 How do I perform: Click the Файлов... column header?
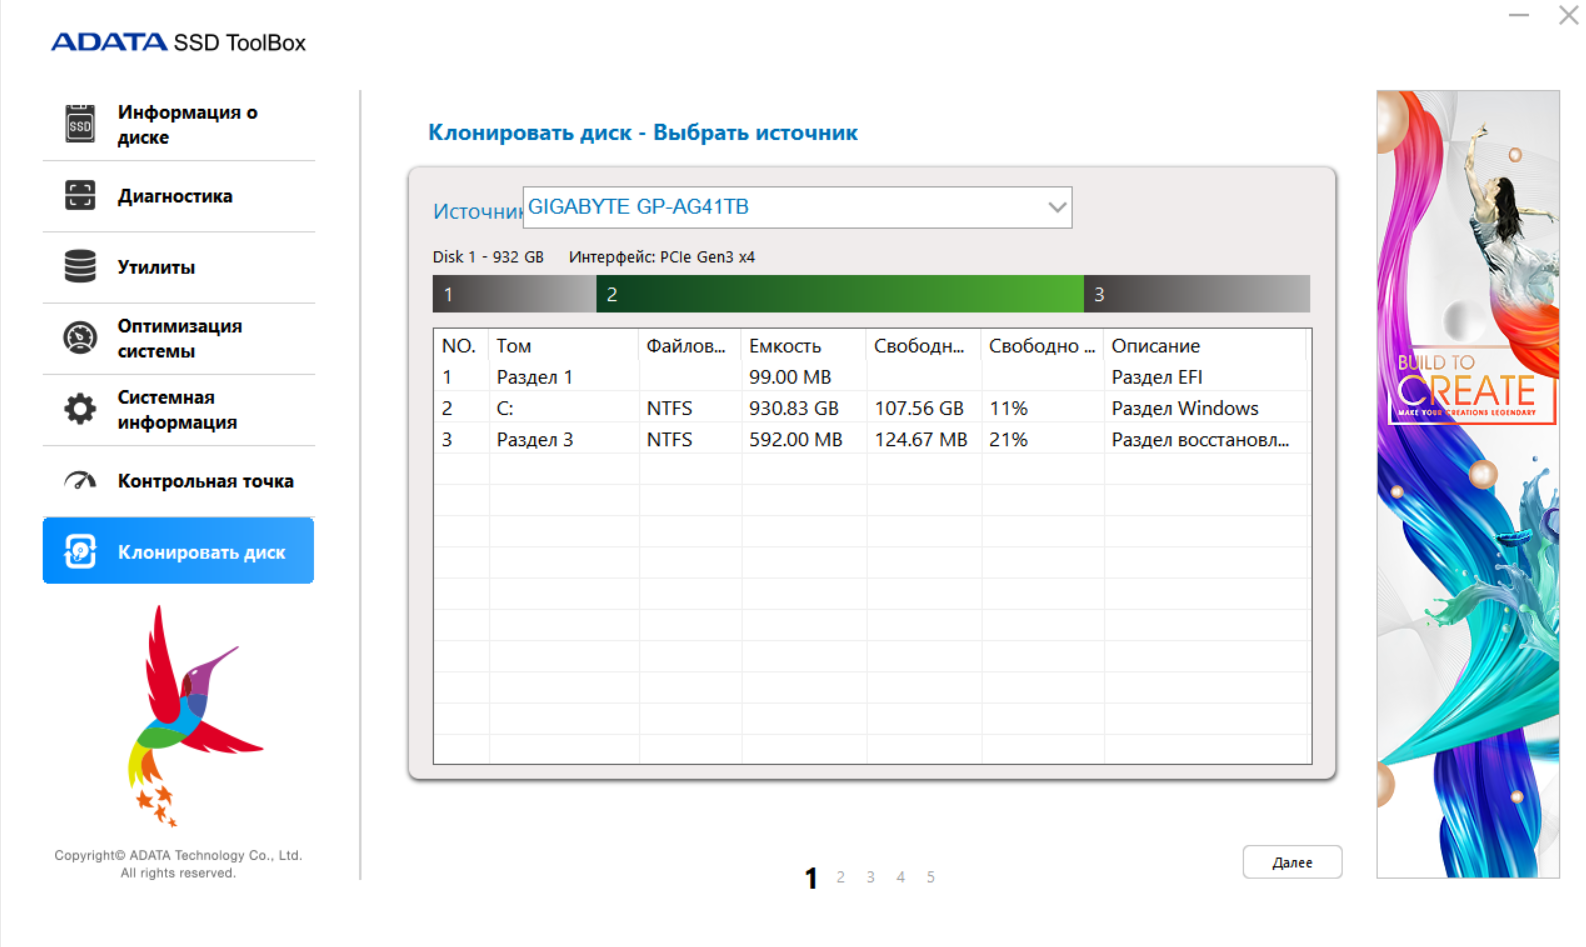tap(690, 346)
